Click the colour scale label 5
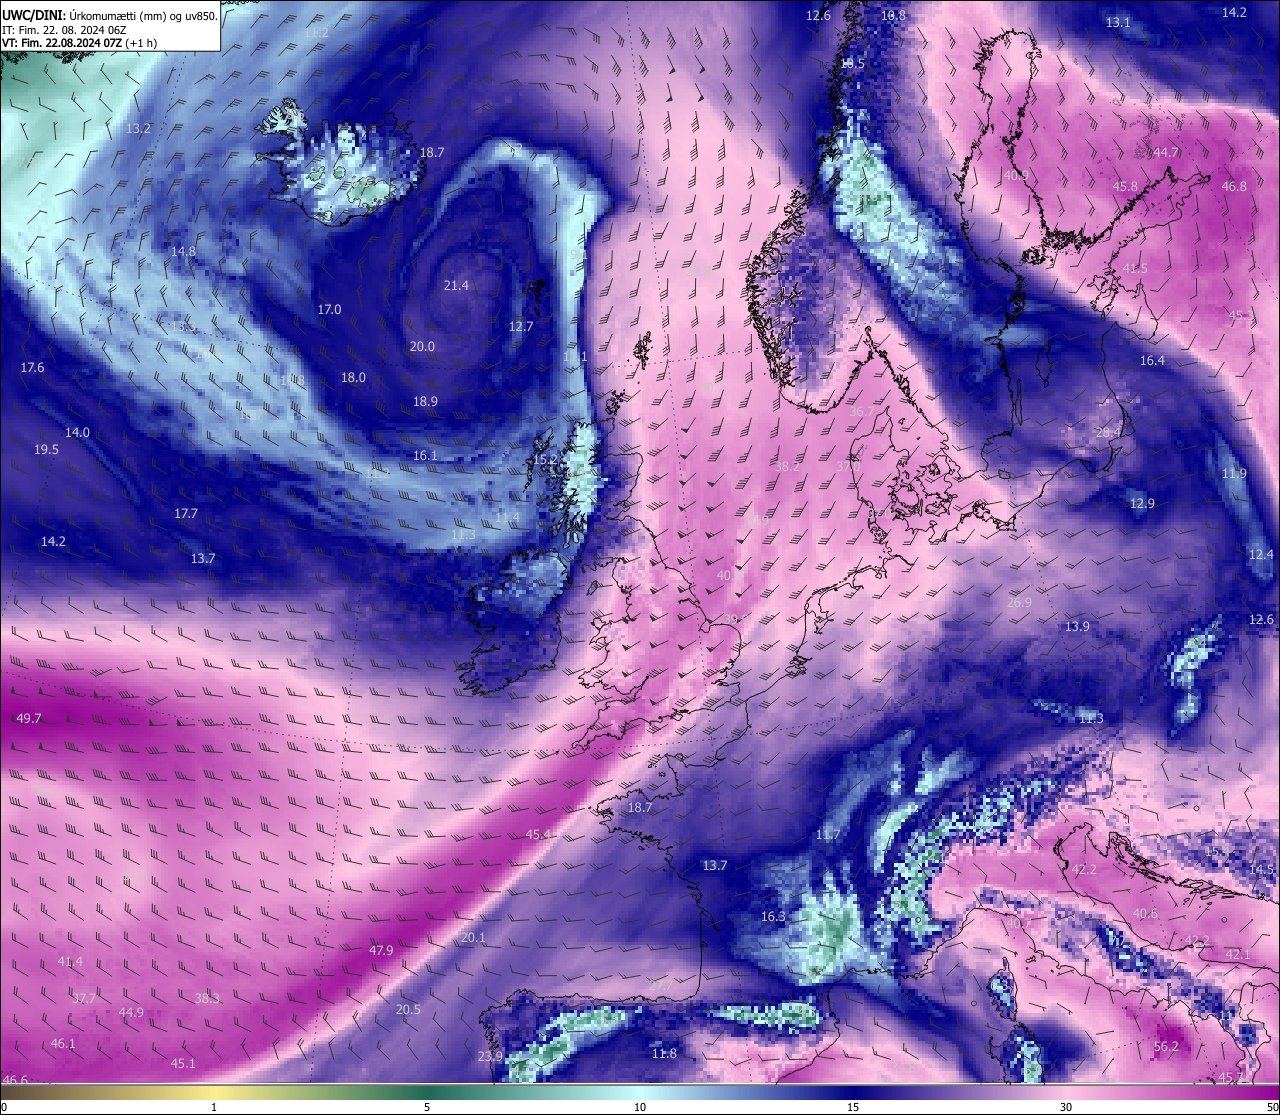Screen dimensions: 1280x1115 pos(427,1107)
